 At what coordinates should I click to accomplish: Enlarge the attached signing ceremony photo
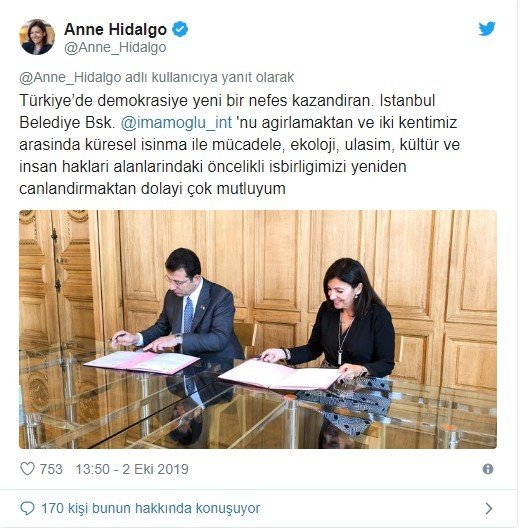tap(258, 329)
